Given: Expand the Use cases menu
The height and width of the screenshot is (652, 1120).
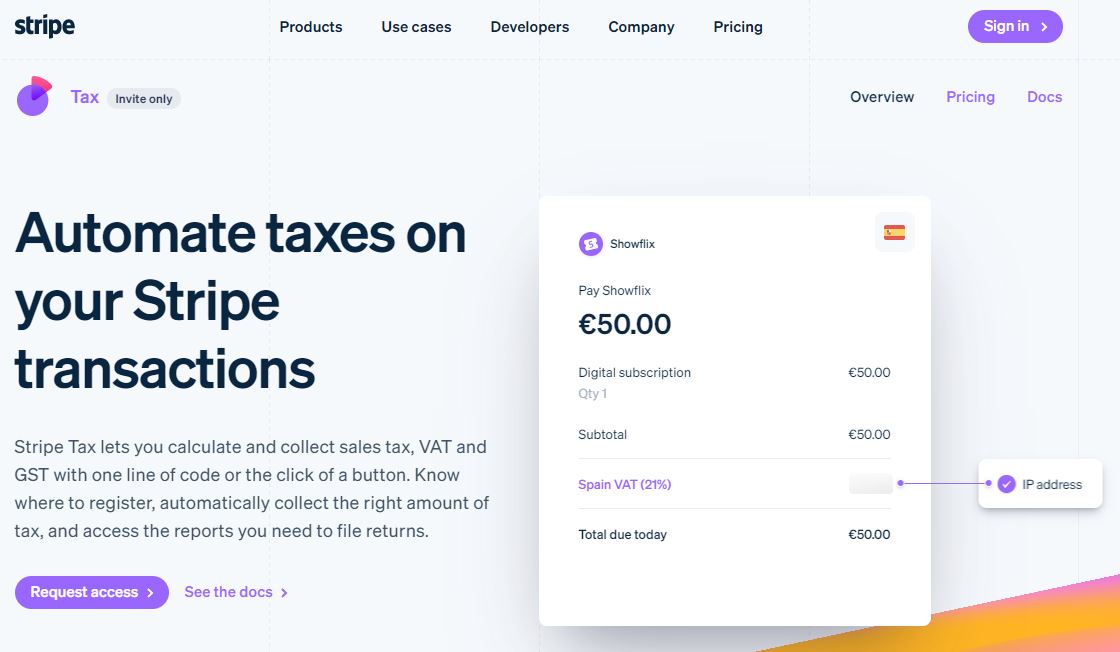Looking at the screenshot, I should pos(416,27).
